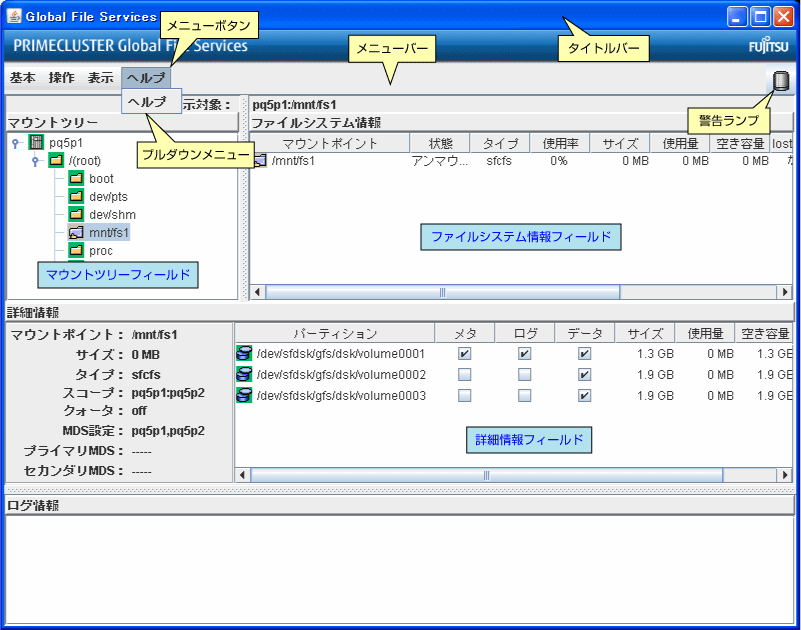Screen dimensions: 801x630
Task: Click the warning lamp cylinder icon
Action: (781, 81)
